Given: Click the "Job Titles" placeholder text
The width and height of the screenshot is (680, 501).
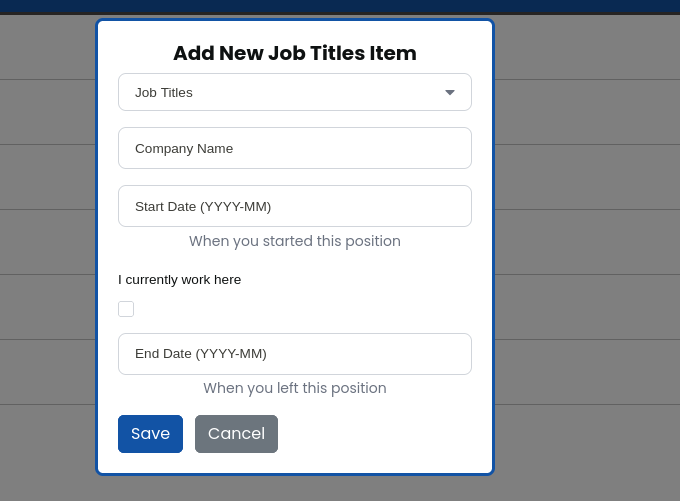Looking at the screenshot, I should (164, 93).
